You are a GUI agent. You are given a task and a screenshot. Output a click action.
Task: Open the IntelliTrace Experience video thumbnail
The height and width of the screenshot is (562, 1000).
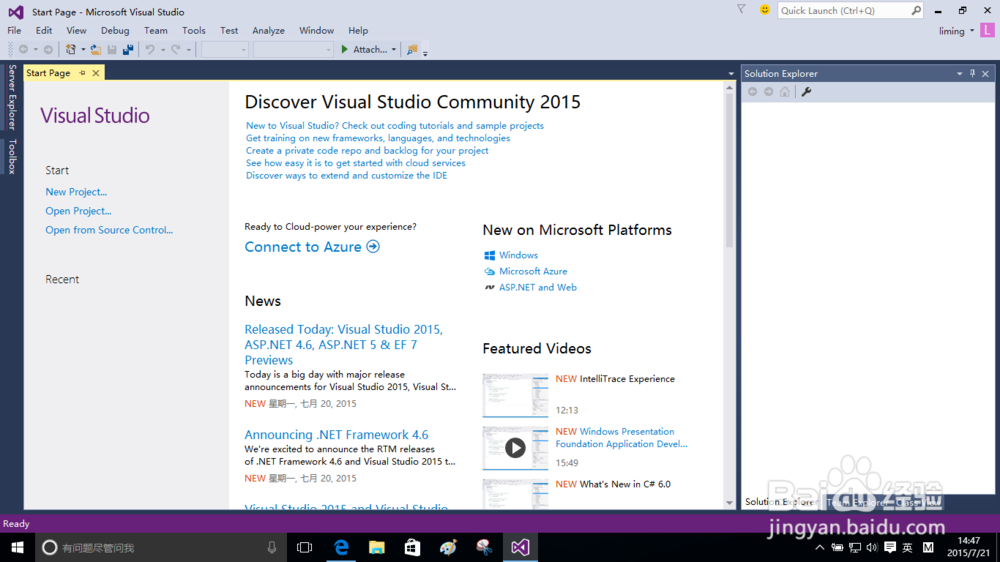point(515,396)
